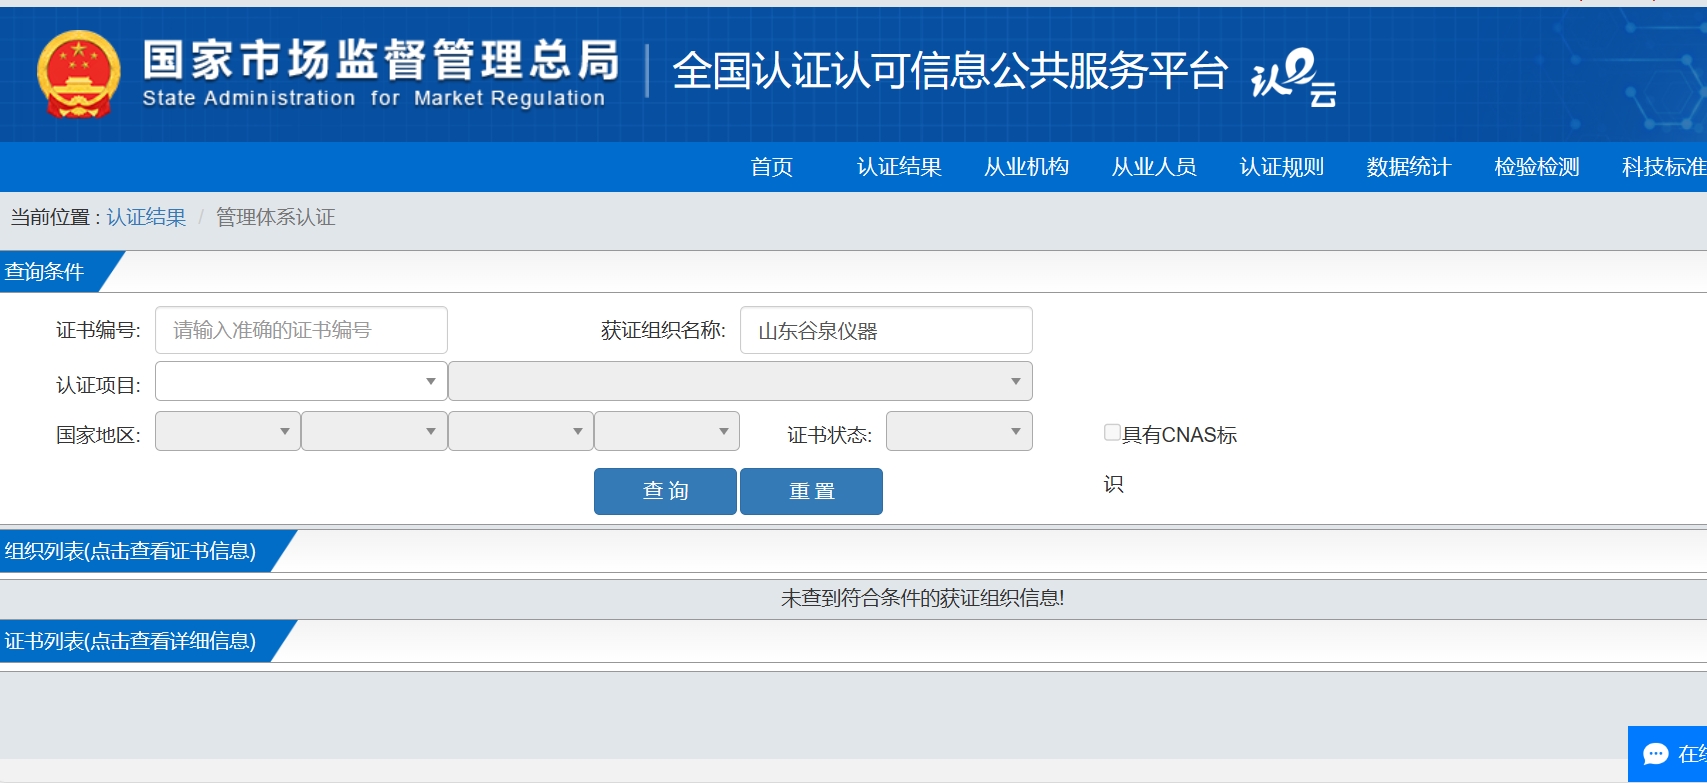Click the 证书编号 input field

coord(301,330)
